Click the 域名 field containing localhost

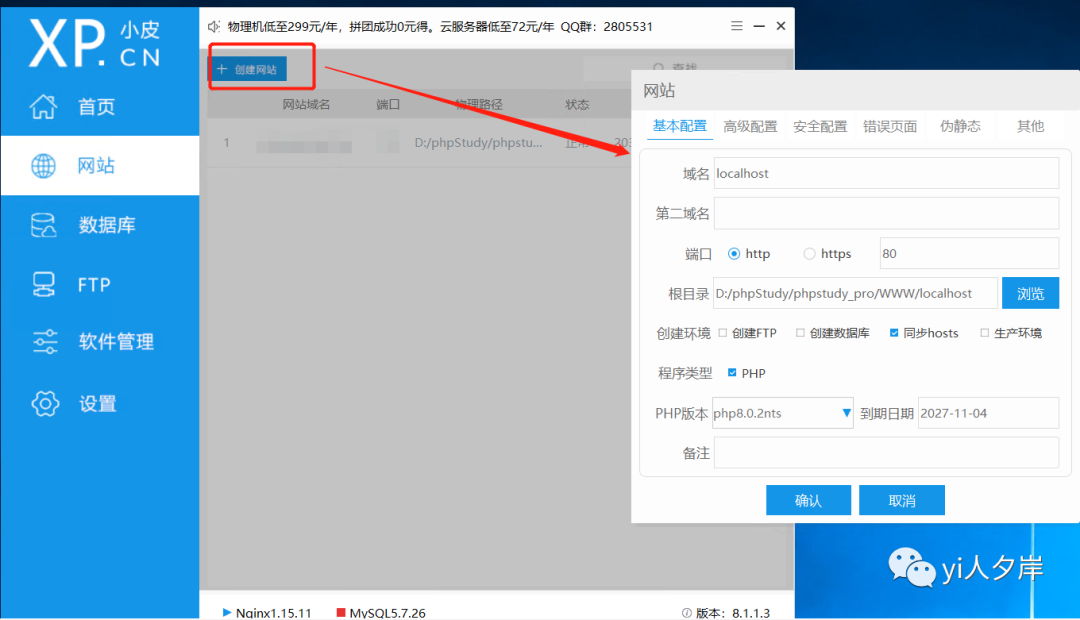(x=886, y=173)
